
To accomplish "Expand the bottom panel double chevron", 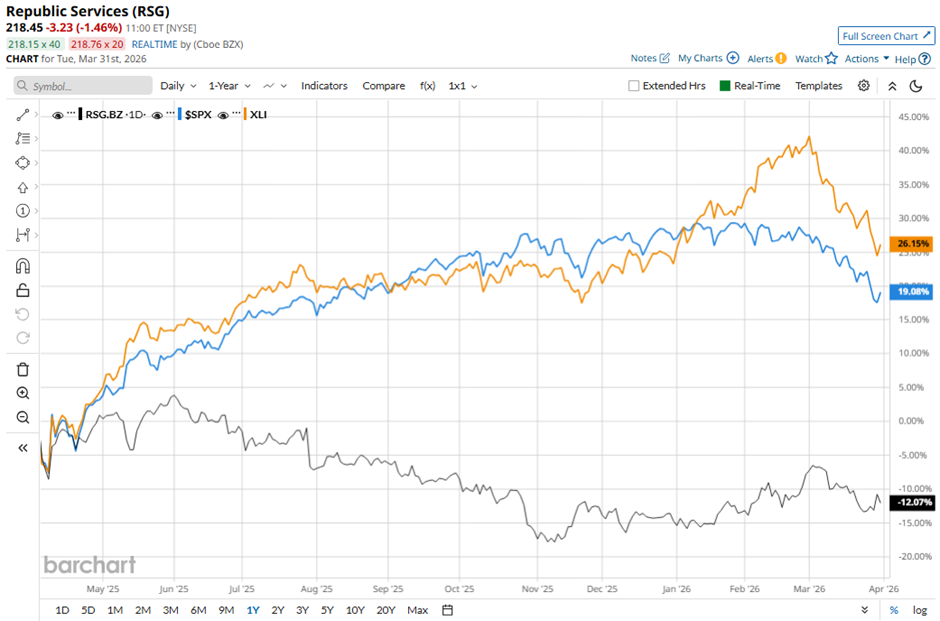I will click(x=864, y=610).
